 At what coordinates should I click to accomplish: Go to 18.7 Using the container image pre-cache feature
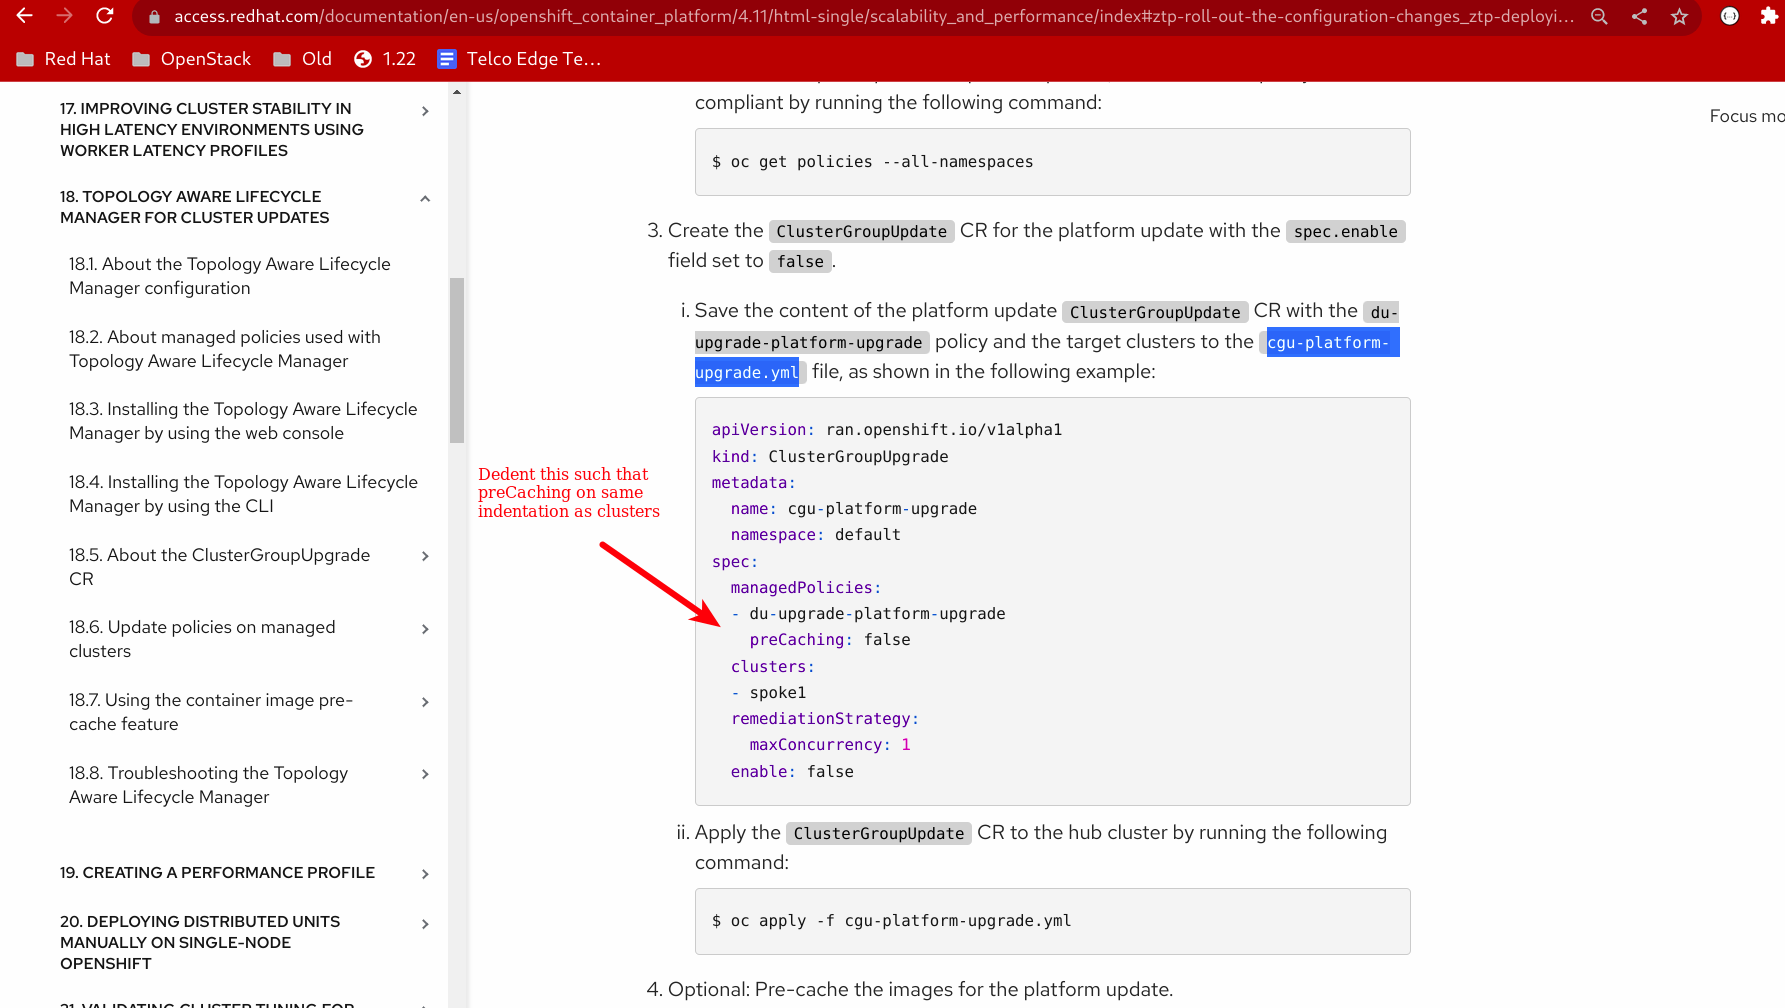coord(211,712)
